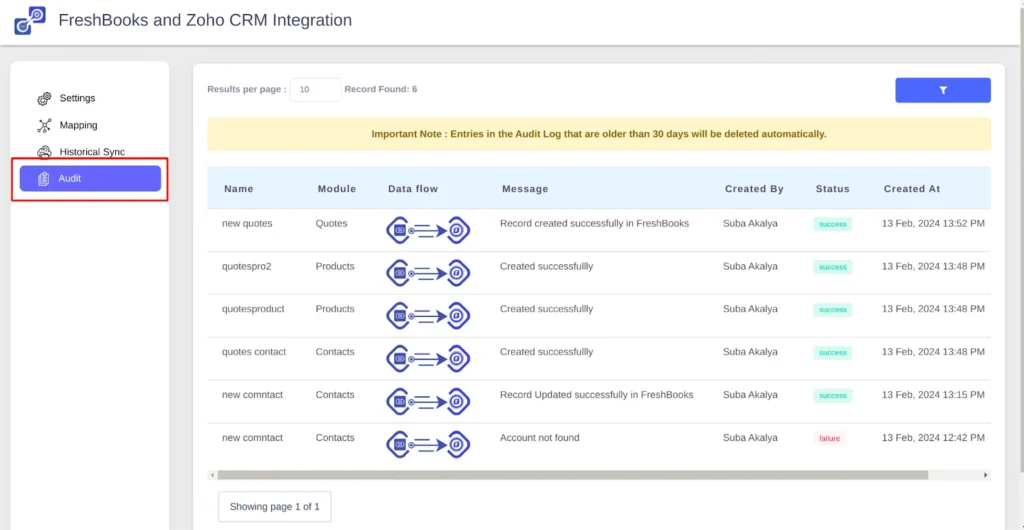Viewport: 1024px width, 530px height.
Task: Click the Showing page 1 of 1 box
Action: [x=274, y=507]
